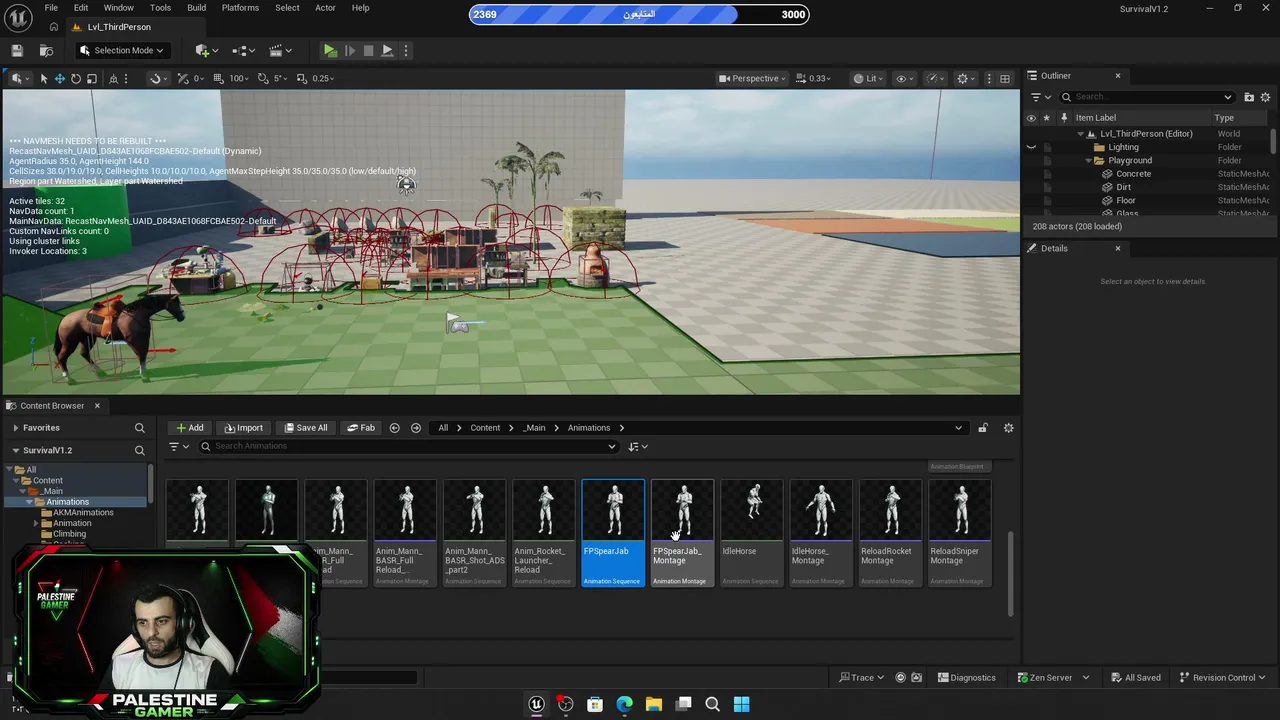The image size is (1280, 720).
Task: Activate the Scale gizmo tool
Action: tap(91, 78)
